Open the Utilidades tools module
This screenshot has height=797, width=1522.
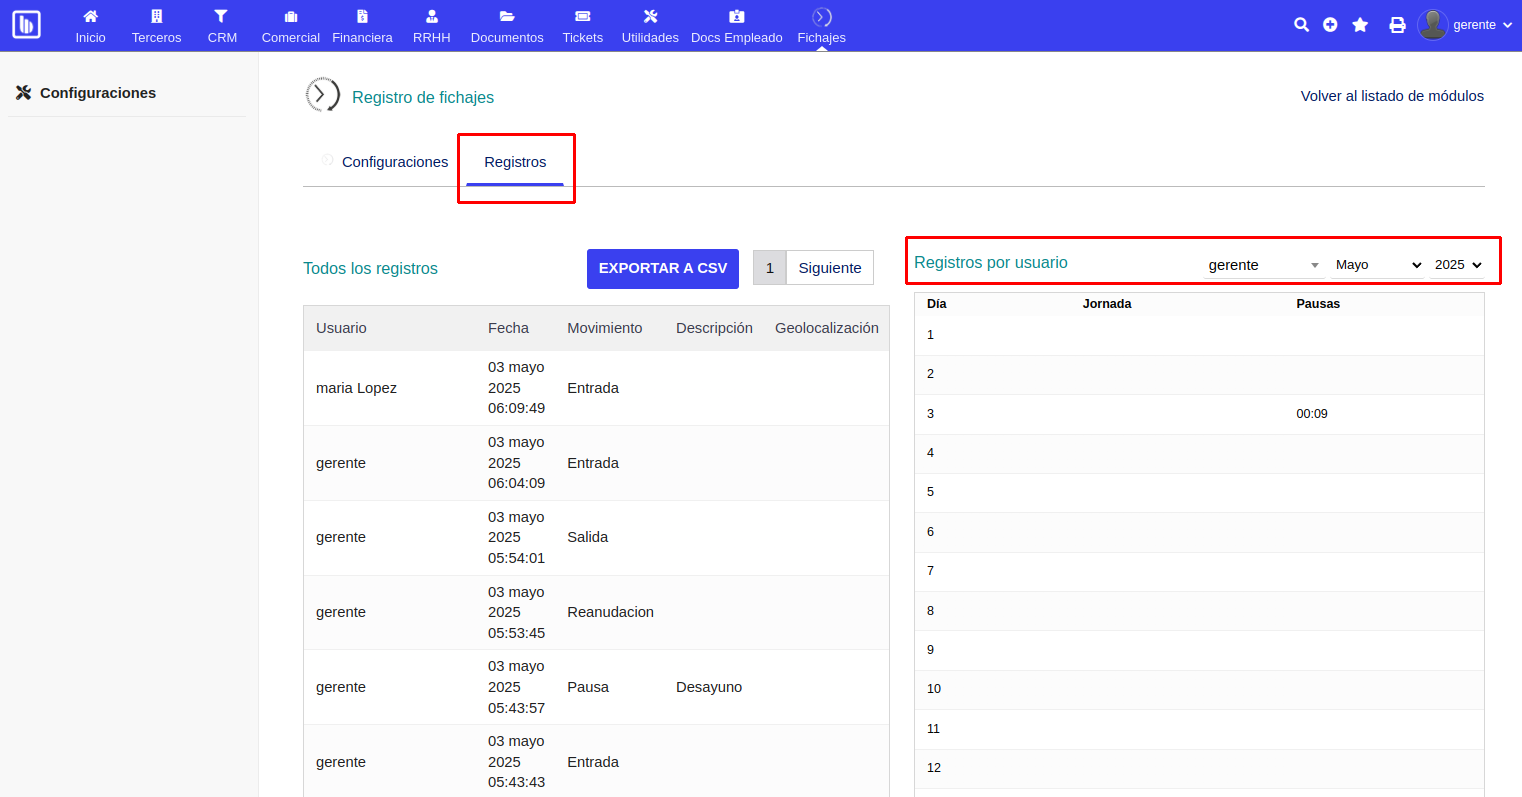(650, 26)
